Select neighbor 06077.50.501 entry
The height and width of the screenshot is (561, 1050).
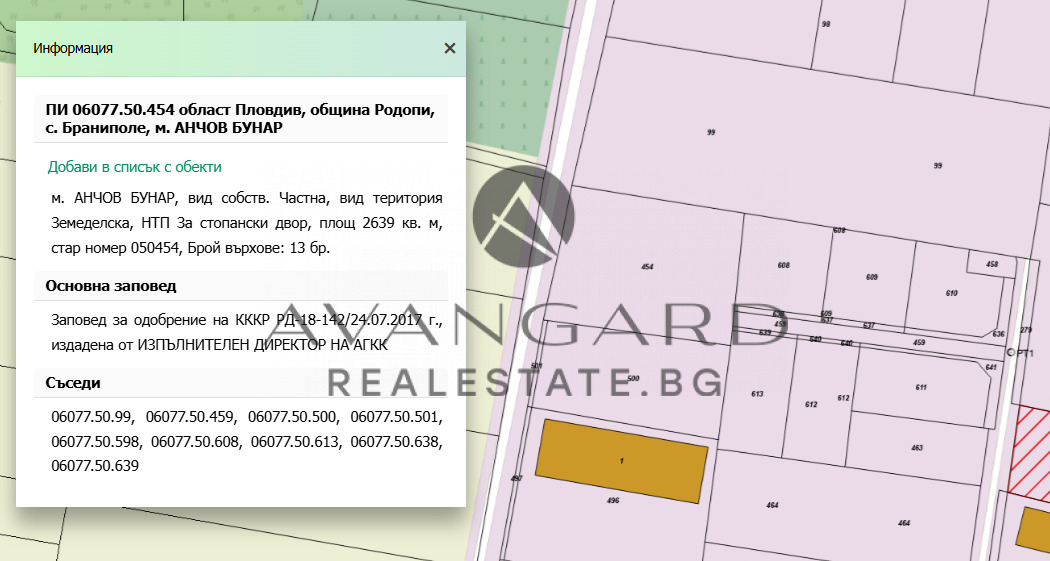pos(396,416)
